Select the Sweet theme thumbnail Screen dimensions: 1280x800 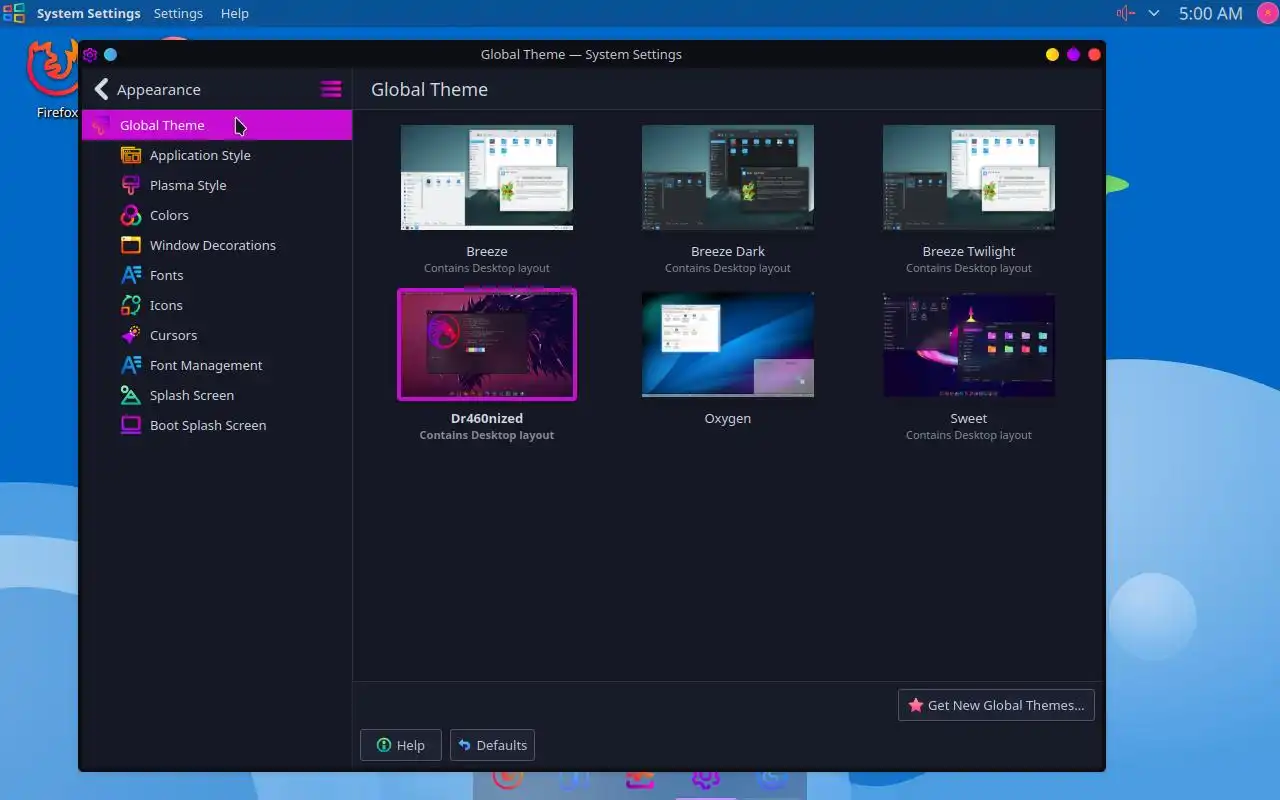pos(969,345)
